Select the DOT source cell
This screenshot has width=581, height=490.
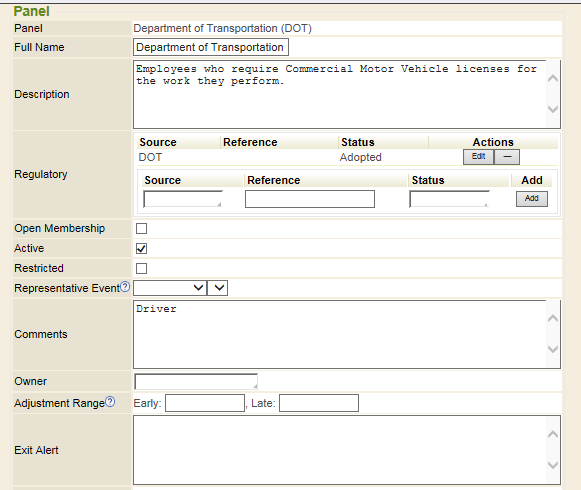[x=150, y=157]
